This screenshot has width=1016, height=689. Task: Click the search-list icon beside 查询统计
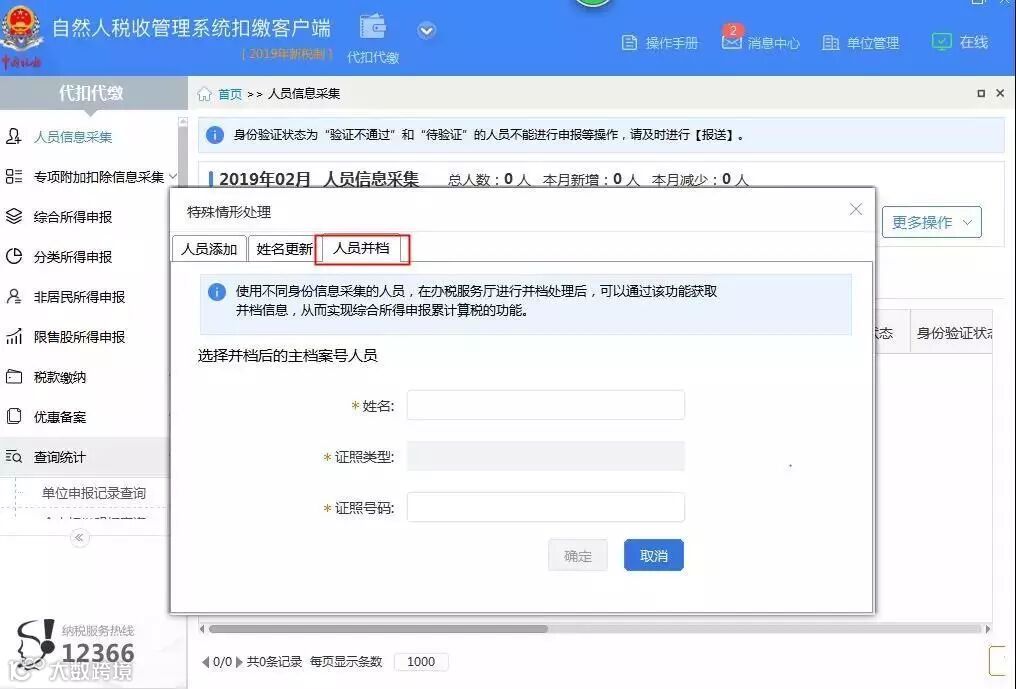point(14,456)
